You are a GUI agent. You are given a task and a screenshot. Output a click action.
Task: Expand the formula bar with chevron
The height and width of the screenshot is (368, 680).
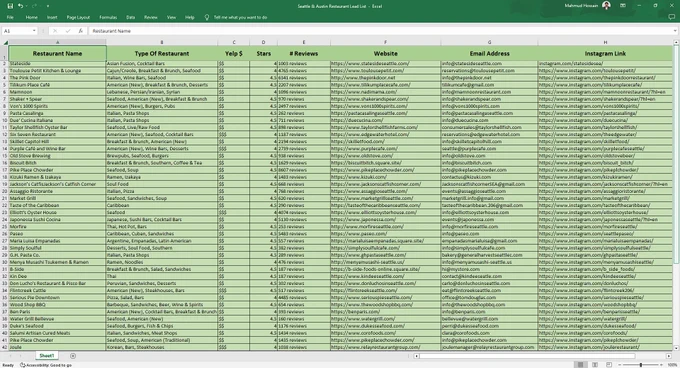coord(675,31)
